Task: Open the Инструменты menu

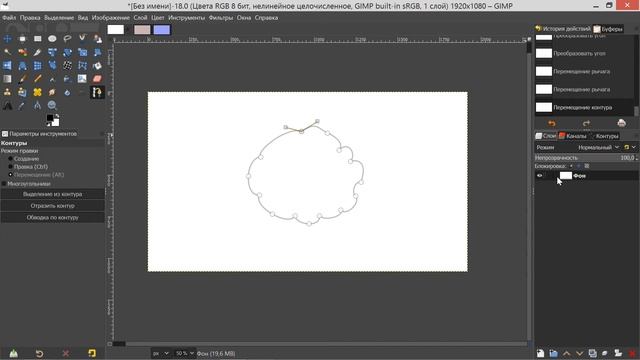Action: (186, 18)
